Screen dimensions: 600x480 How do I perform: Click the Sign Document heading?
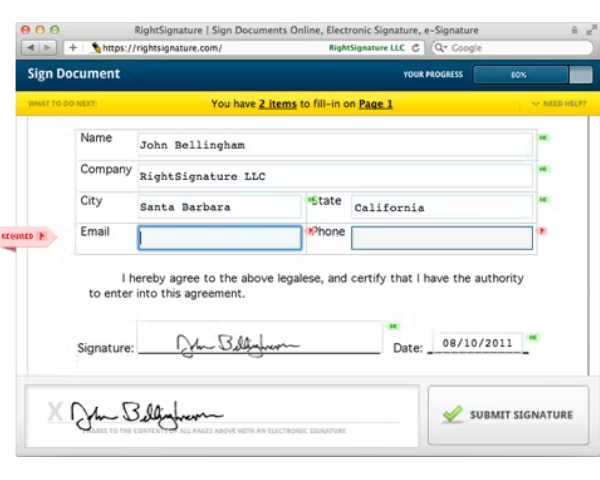tap(74, 73)
